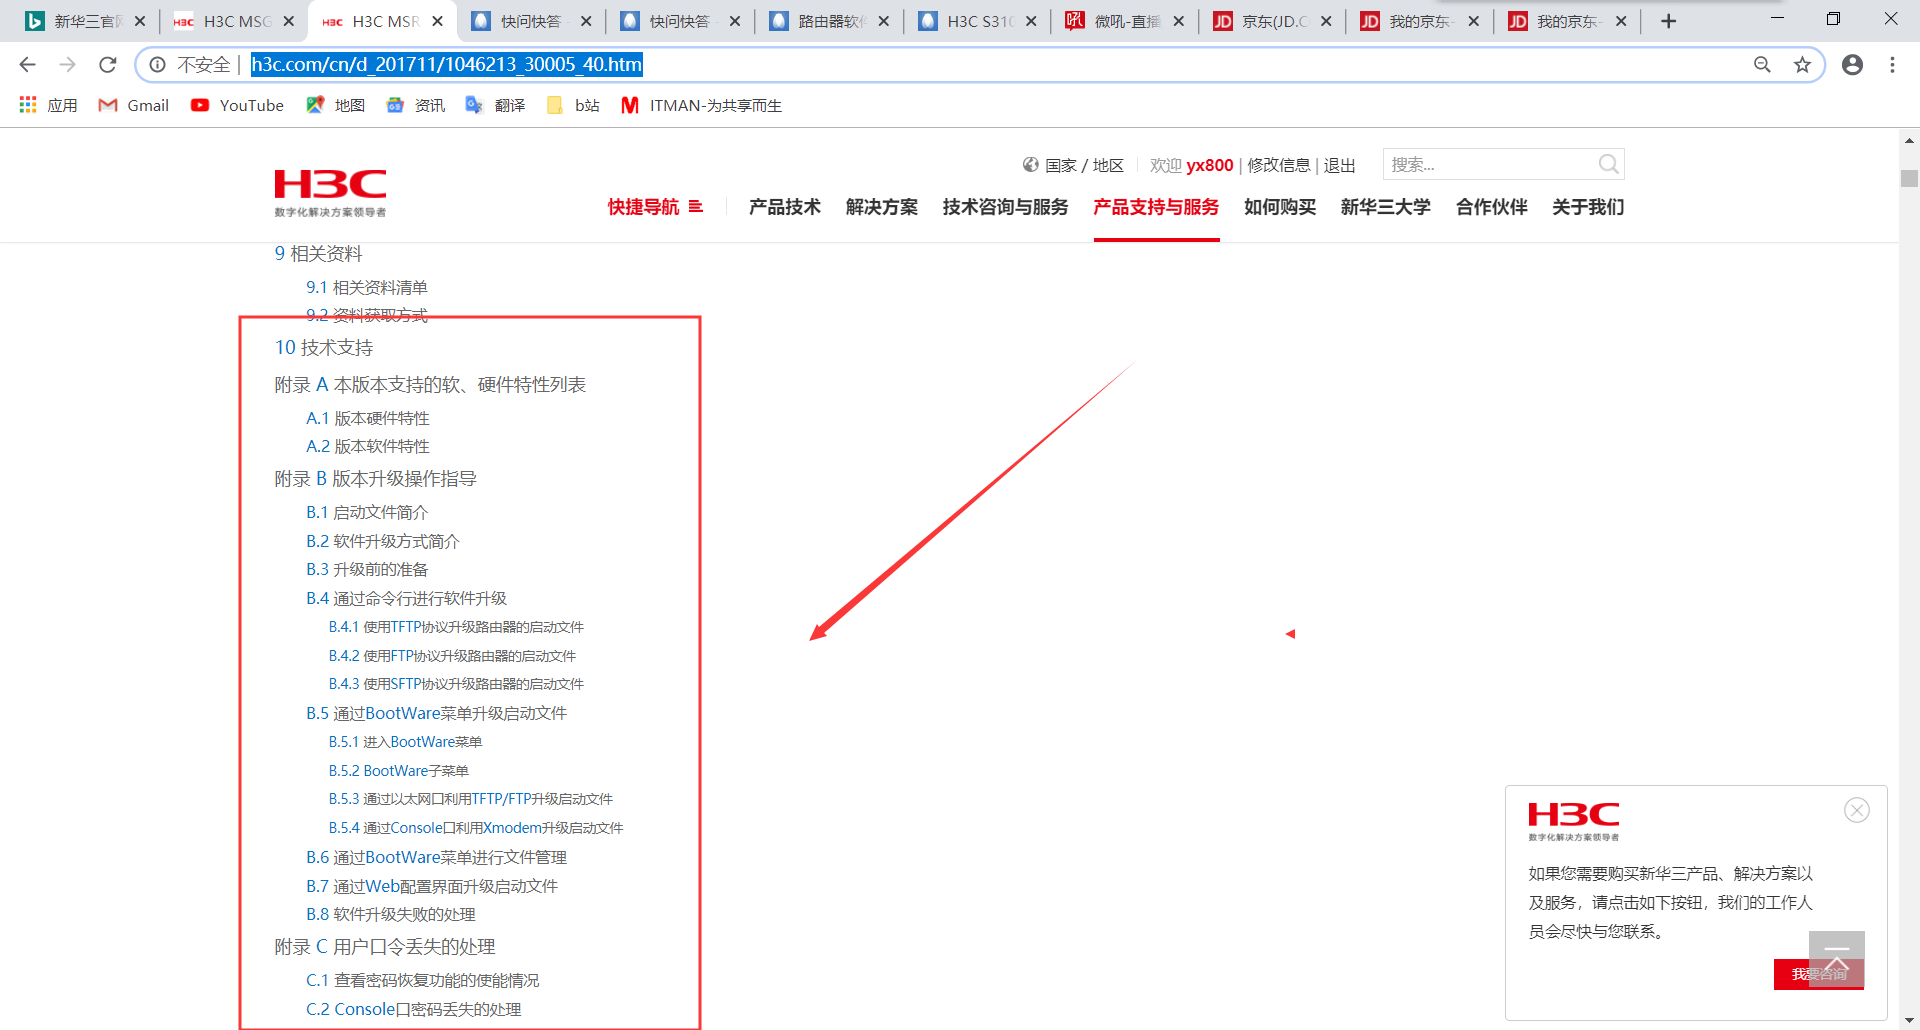Click the search magnifier in H3C header

click(1608, 164)
